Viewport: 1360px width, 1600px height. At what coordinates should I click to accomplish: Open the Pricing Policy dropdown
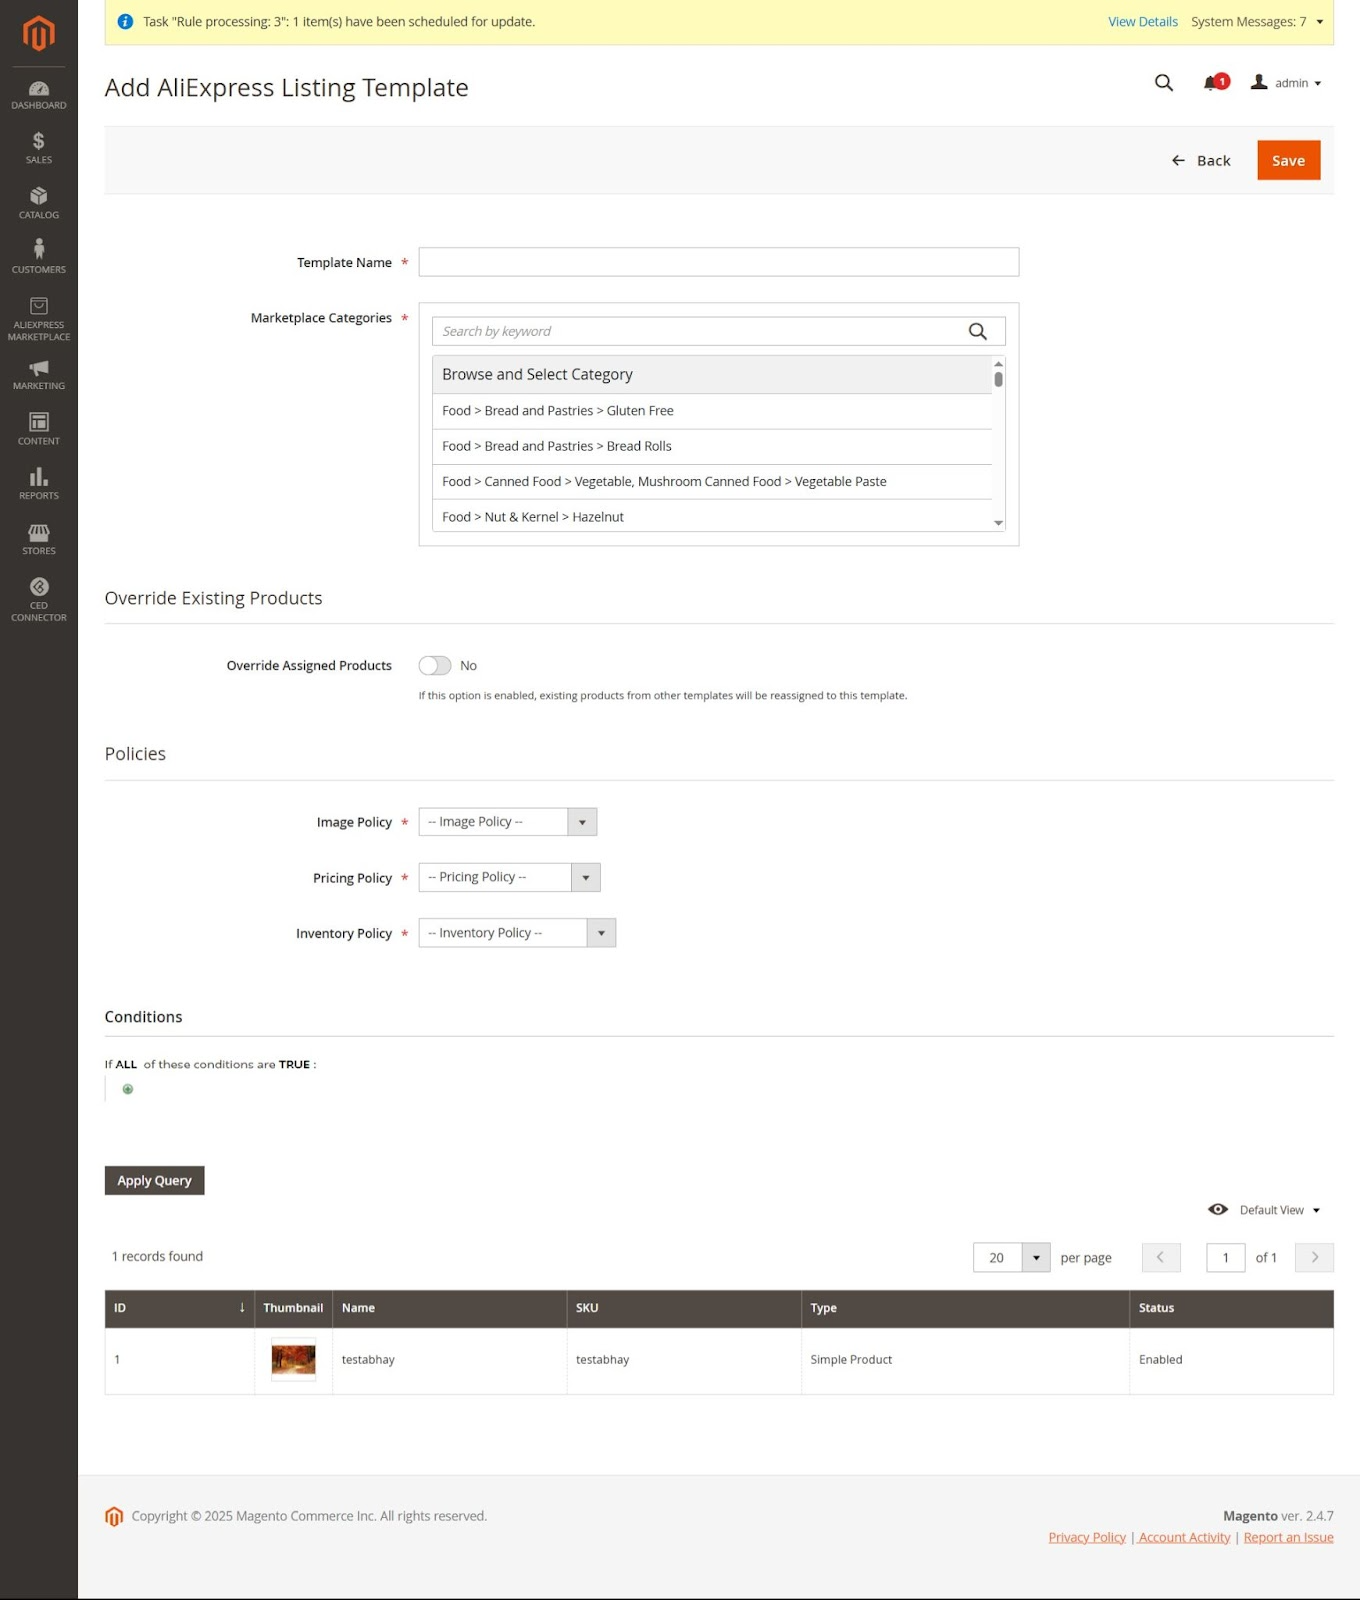coord(509,877)
